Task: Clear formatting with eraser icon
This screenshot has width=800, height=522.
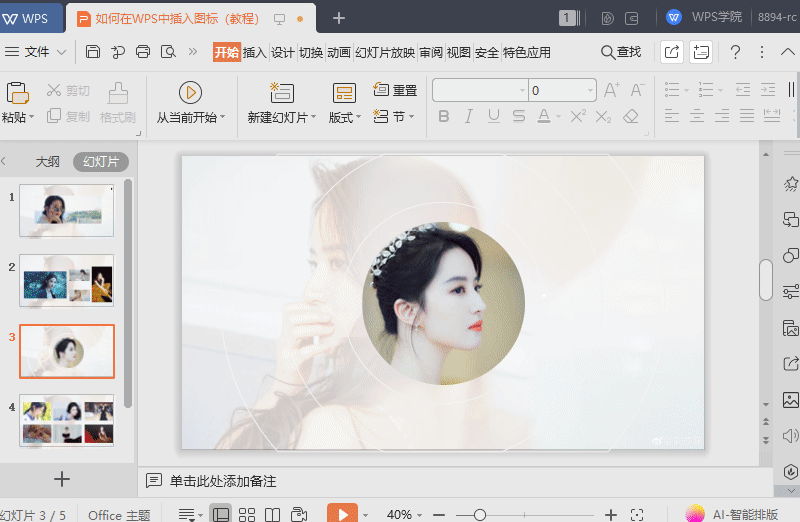Action: [x=631, y=116]
